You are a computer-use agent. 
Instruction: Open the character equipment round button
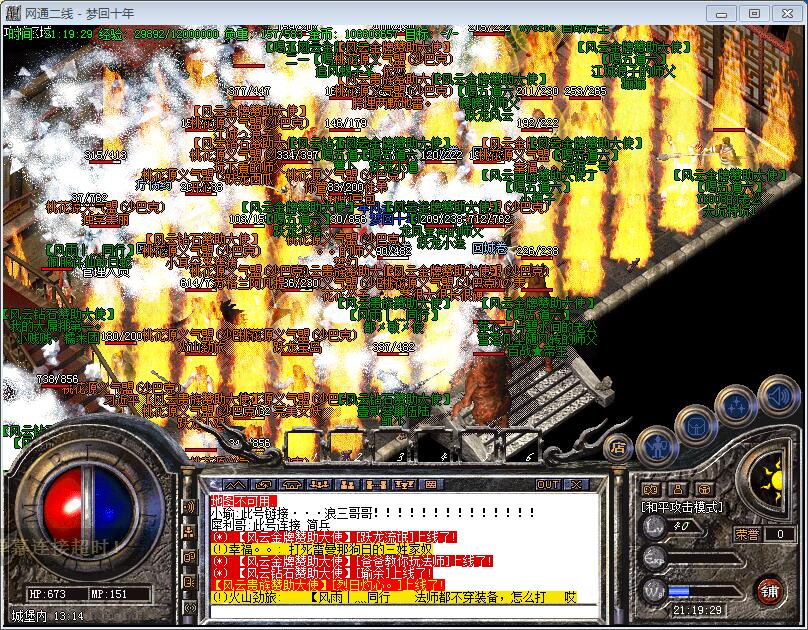[x=656, y=446]
